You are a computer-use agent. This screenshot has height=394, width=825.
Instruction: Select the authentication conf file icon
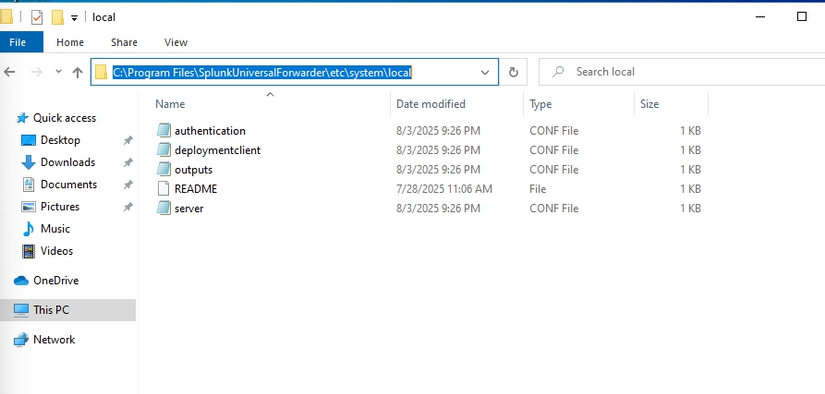coord(164,130)
